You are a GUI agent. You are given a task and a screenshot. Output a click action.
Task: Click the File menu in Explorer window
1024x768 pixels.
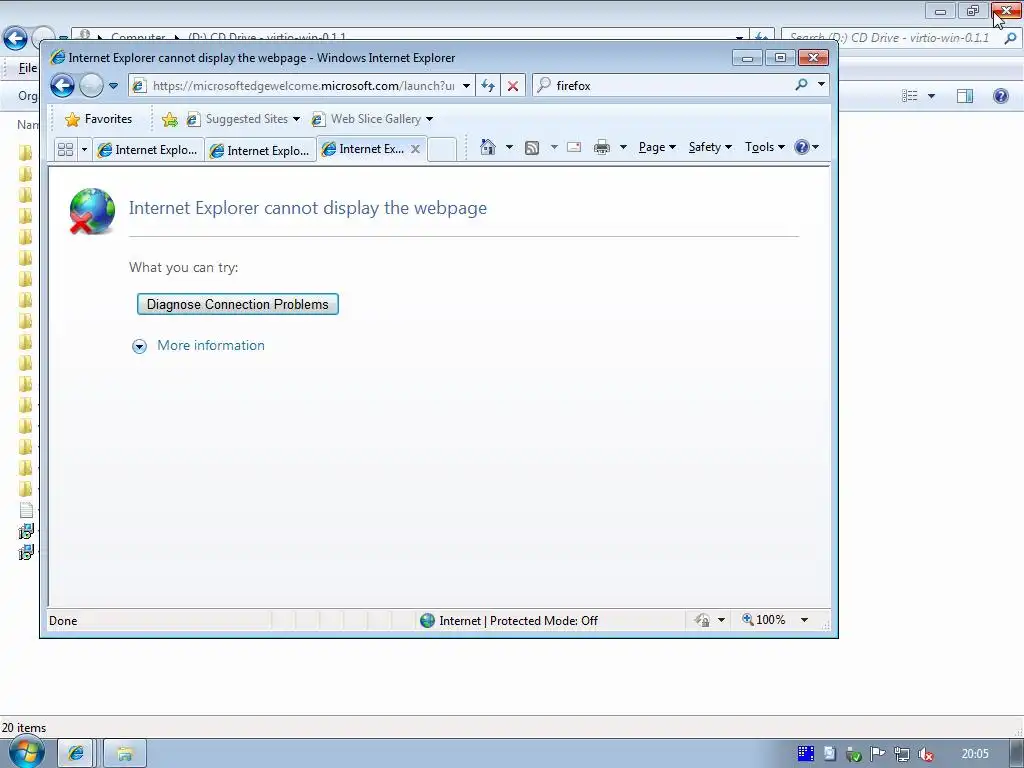[x=27, y=68]
